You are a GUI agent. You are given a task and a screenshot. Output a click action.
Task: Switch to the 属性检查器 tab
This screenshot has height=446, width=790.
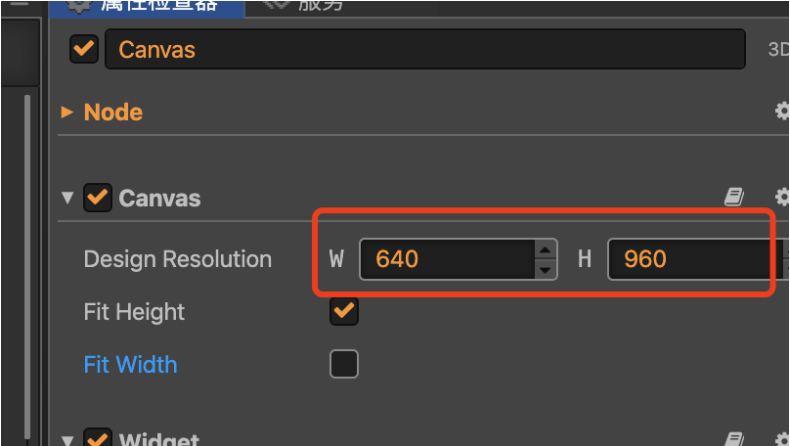147,6
